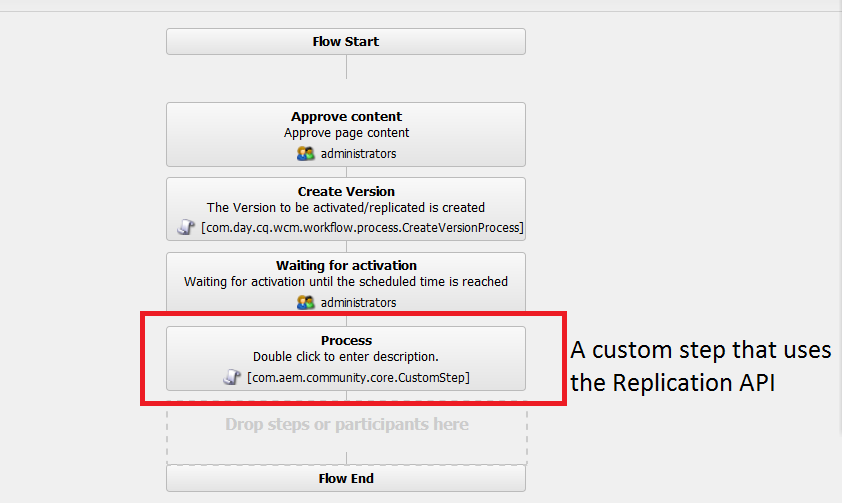
Task: Select the Approve content step title
Action: (x=346, y=117)
